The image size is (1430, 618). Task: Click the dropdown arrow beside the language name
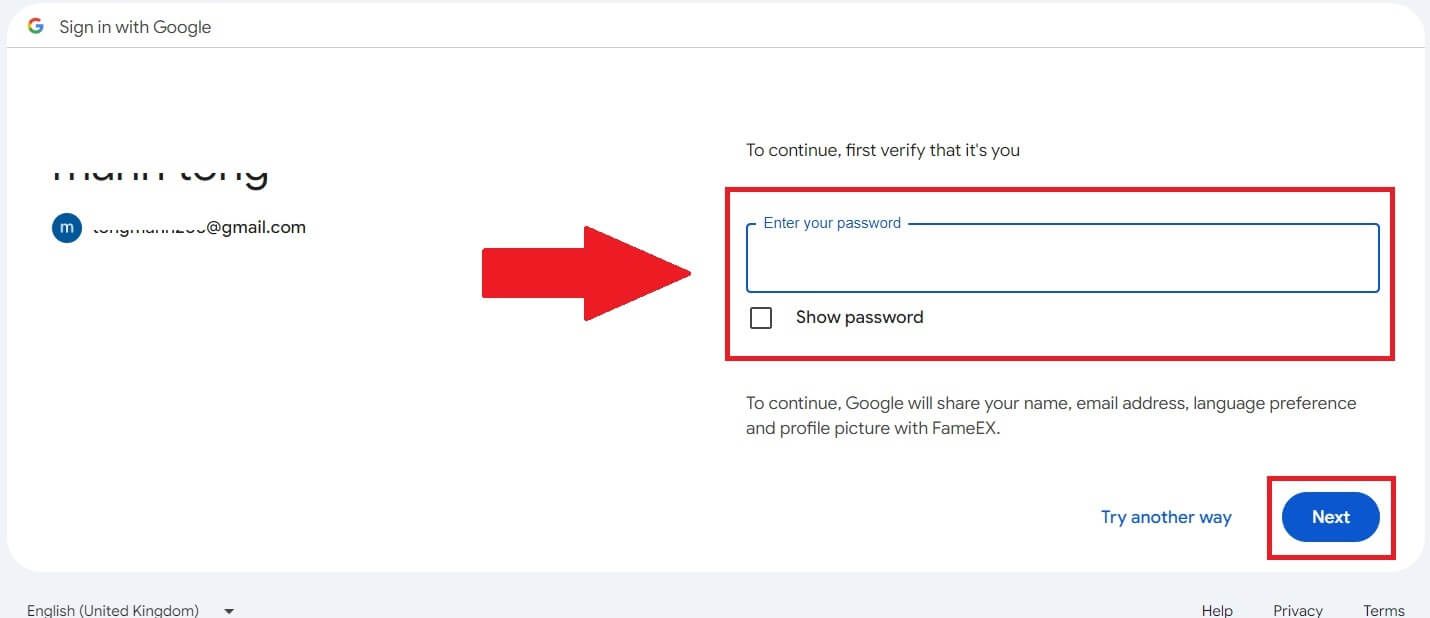coord(228,609)
